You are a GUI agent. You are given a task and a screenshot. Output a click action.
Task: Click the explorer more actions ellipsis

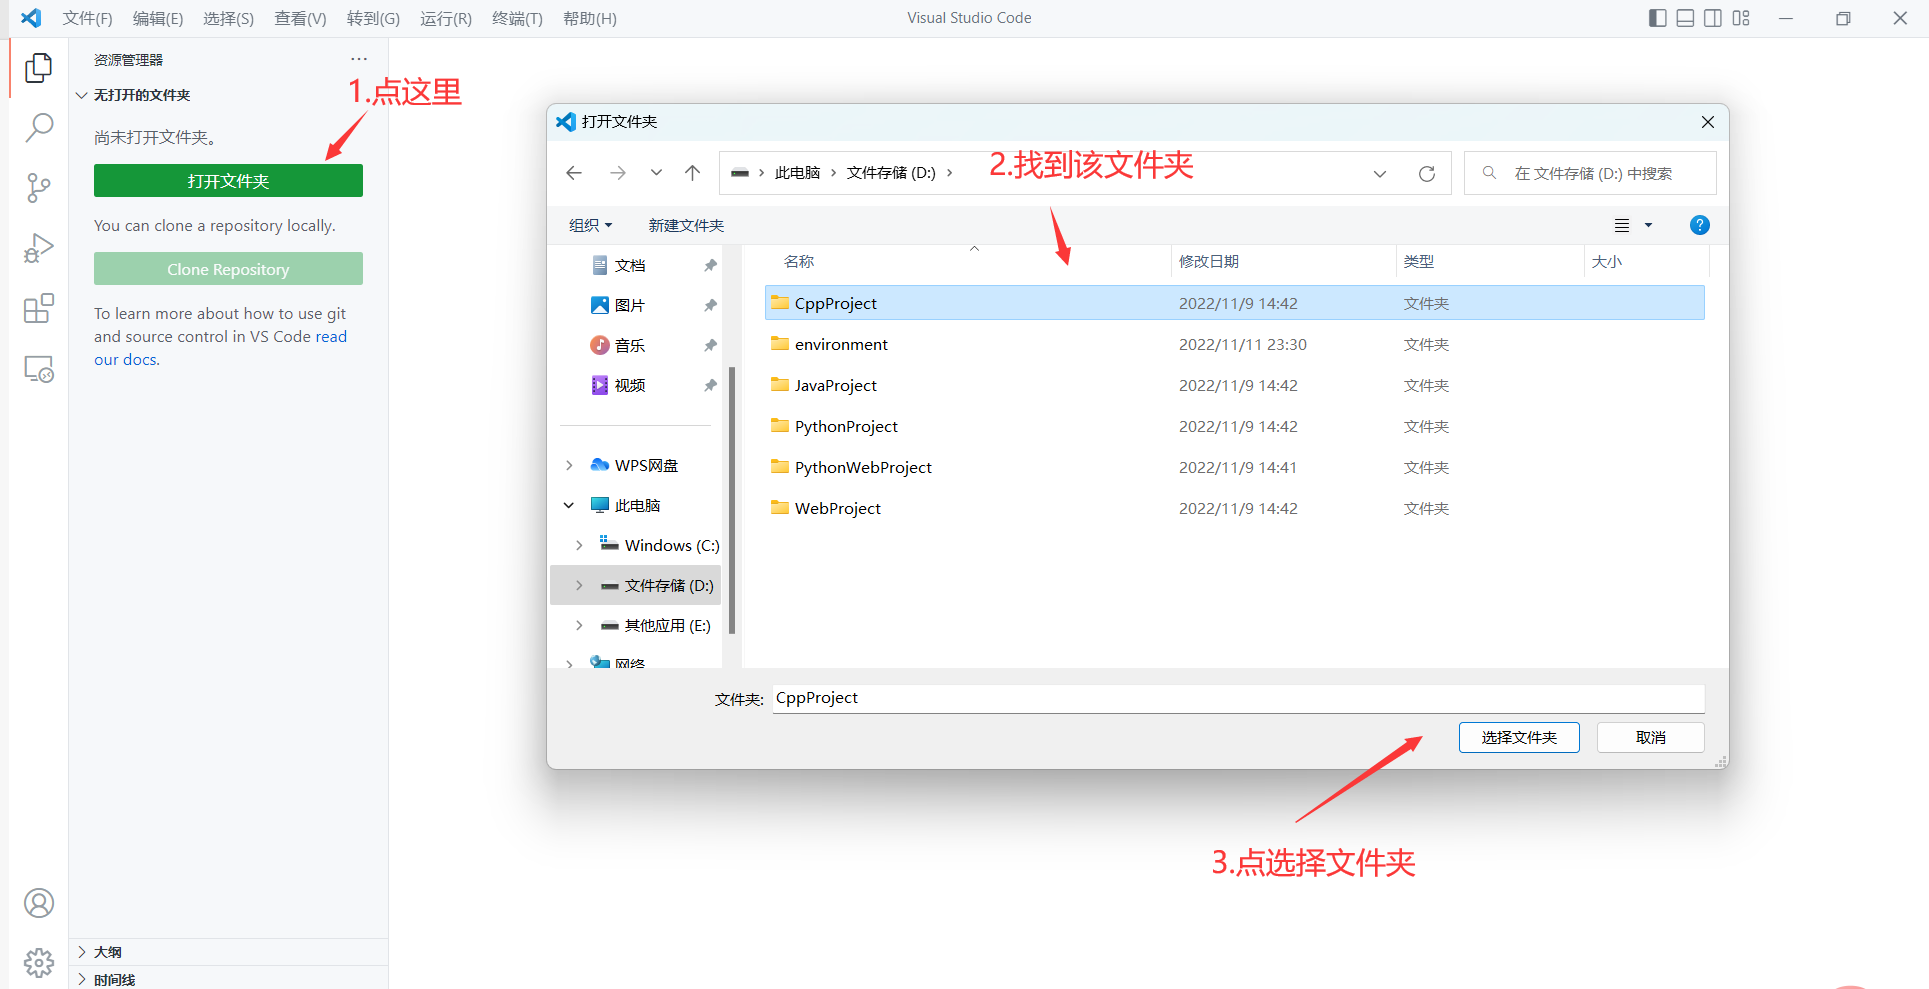click(359, 59)
